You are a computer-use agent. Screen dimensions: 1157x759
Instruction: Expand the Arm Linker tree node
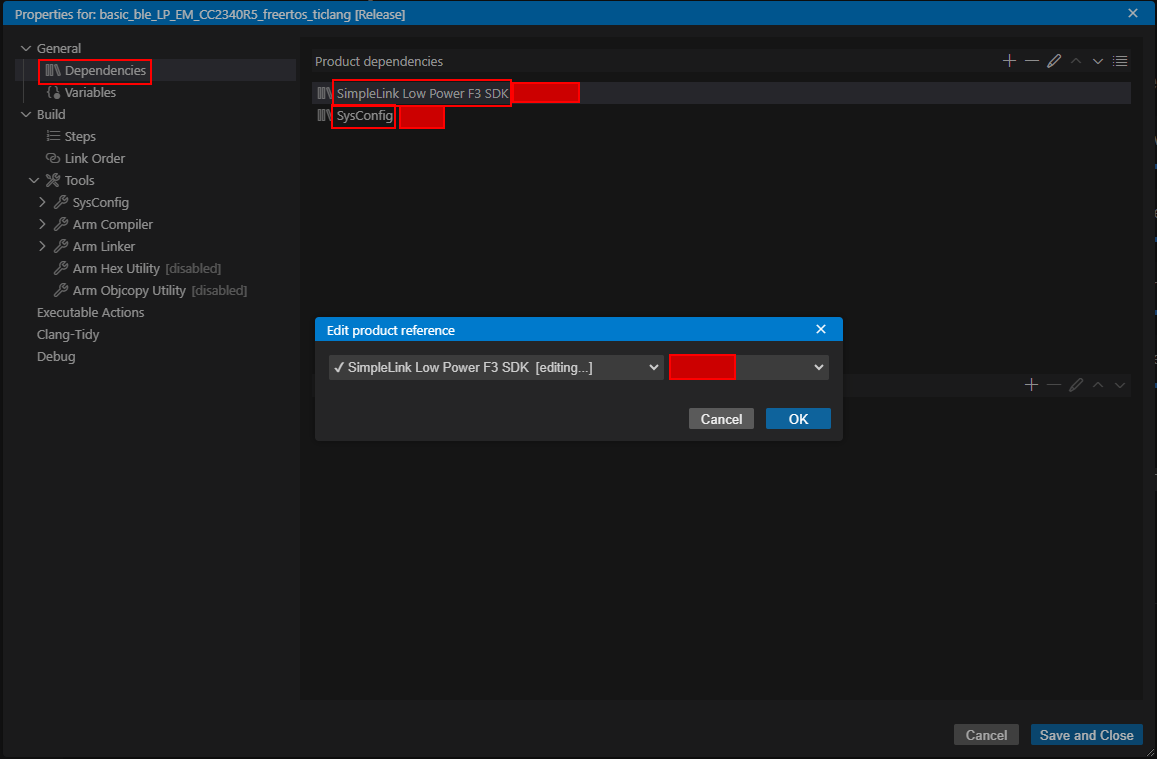click(x=42, y=247)
